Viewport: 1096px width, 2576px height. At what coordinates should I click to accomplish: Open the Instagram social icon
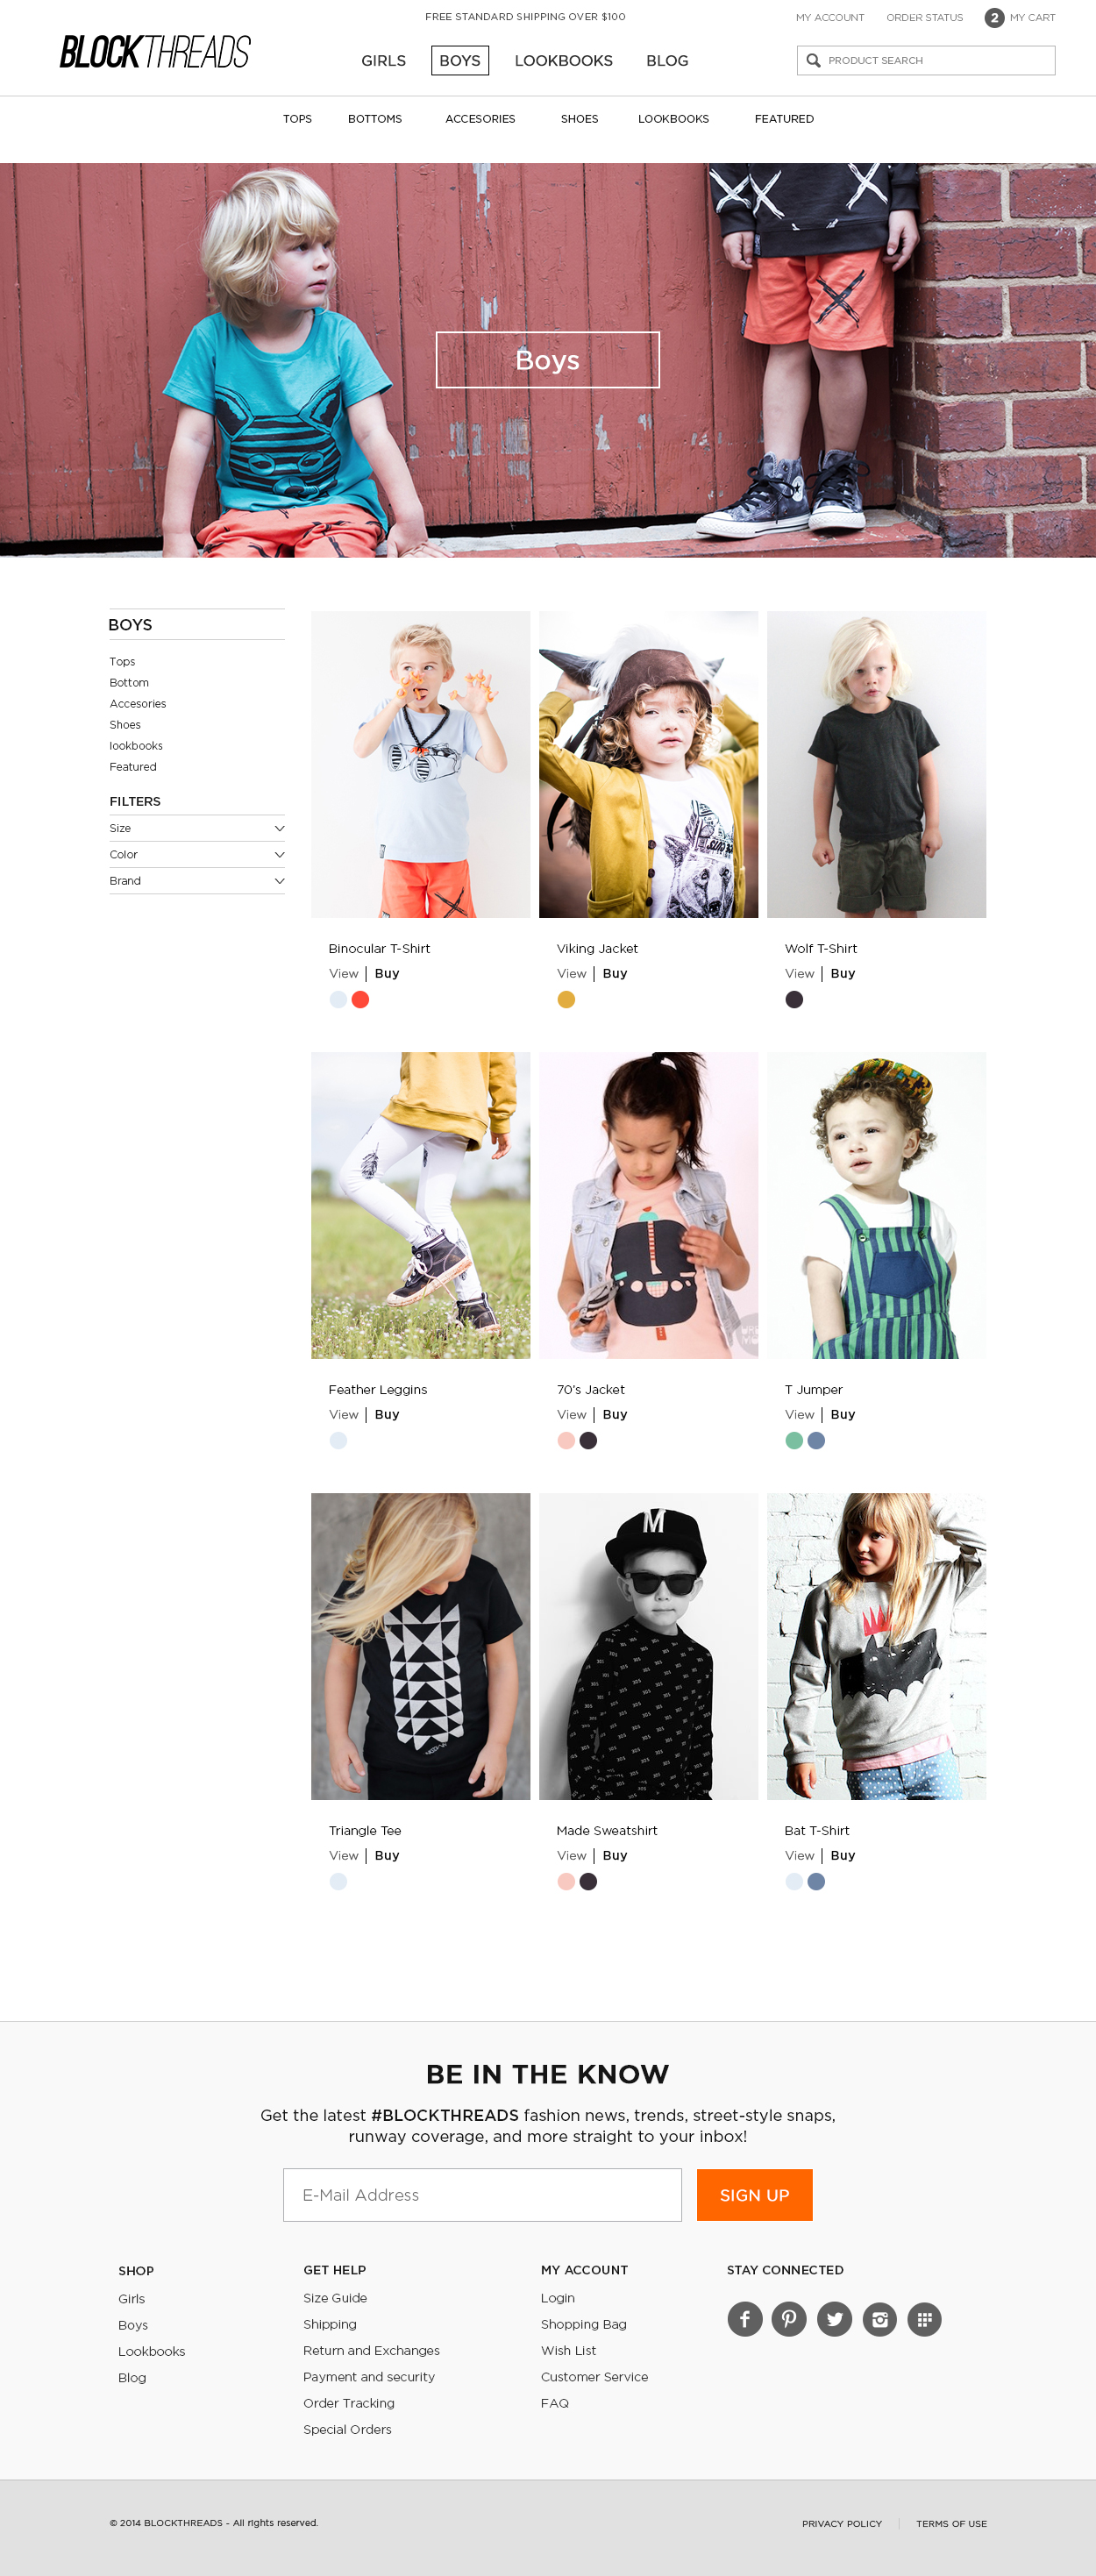click(x=880, y=2318)
